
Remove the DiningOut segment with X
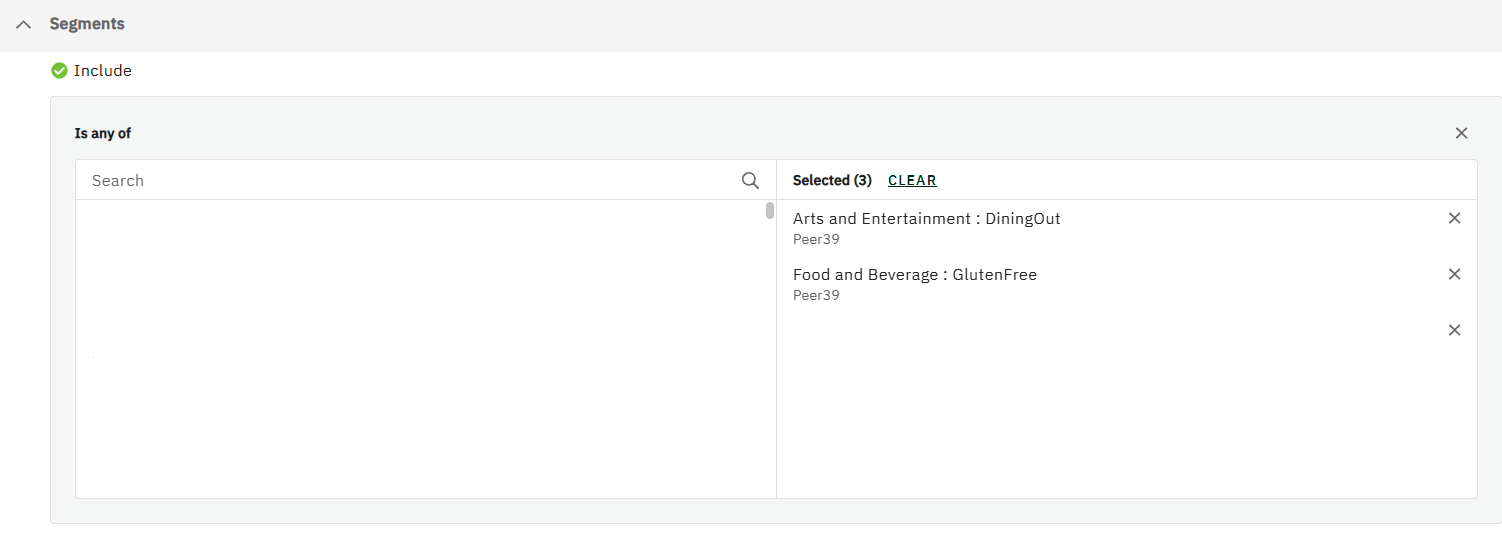click(x=1454, y=218)
